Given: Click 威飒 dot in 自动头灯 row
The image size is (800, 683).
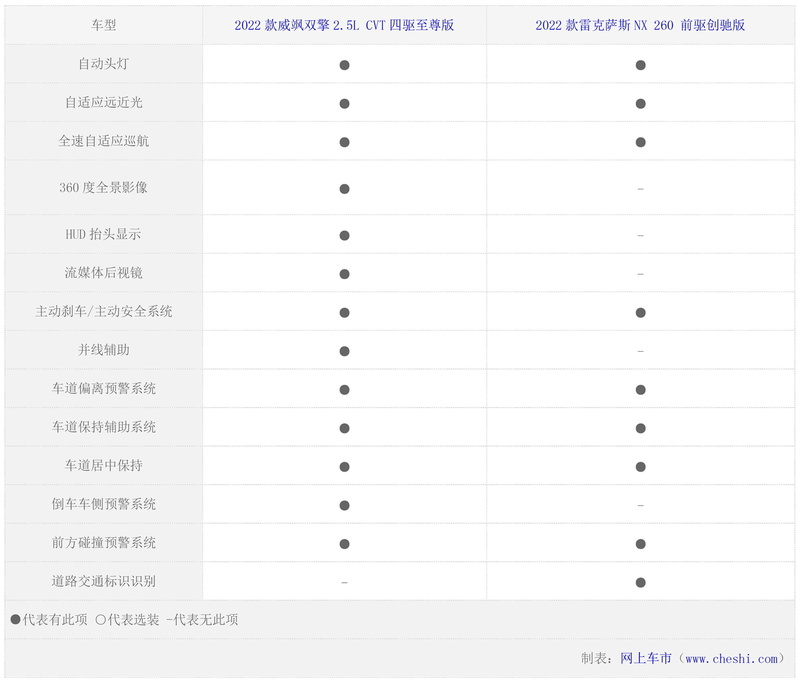Looking at the screenshot, I should click(344, 65).
